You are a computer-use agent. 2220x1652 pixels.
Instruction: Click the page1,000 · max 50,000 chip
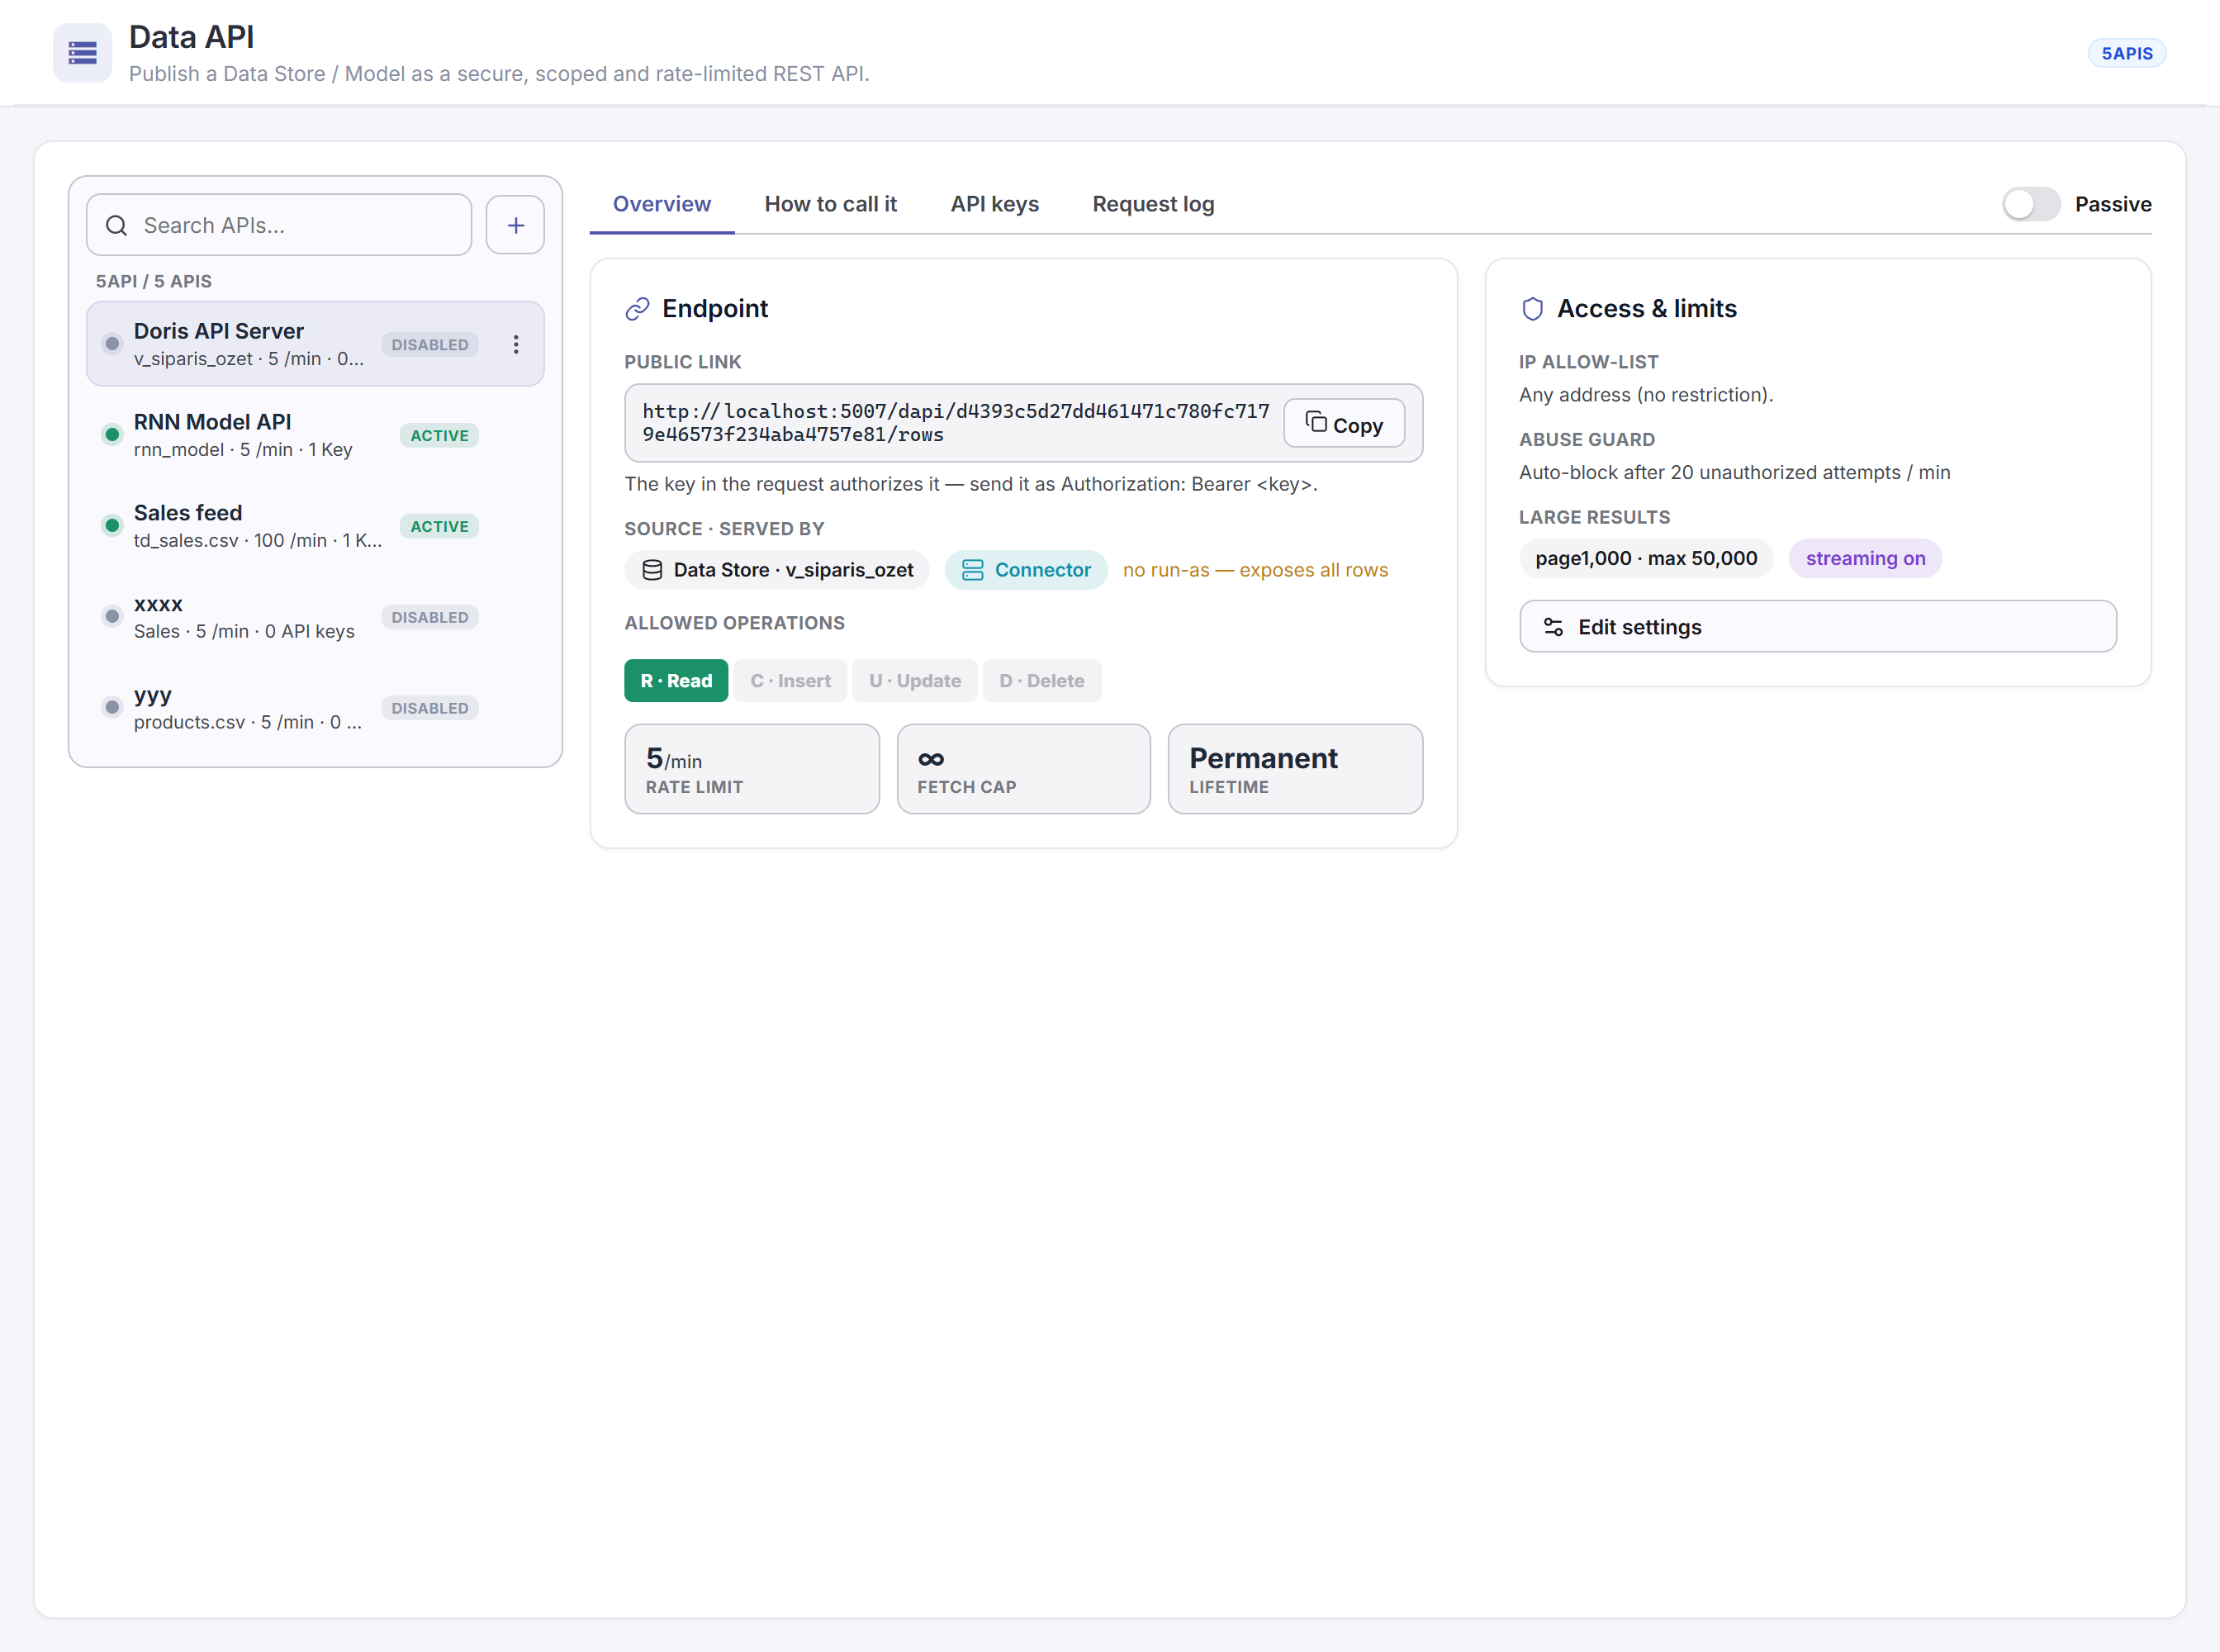pos(1646,558)
